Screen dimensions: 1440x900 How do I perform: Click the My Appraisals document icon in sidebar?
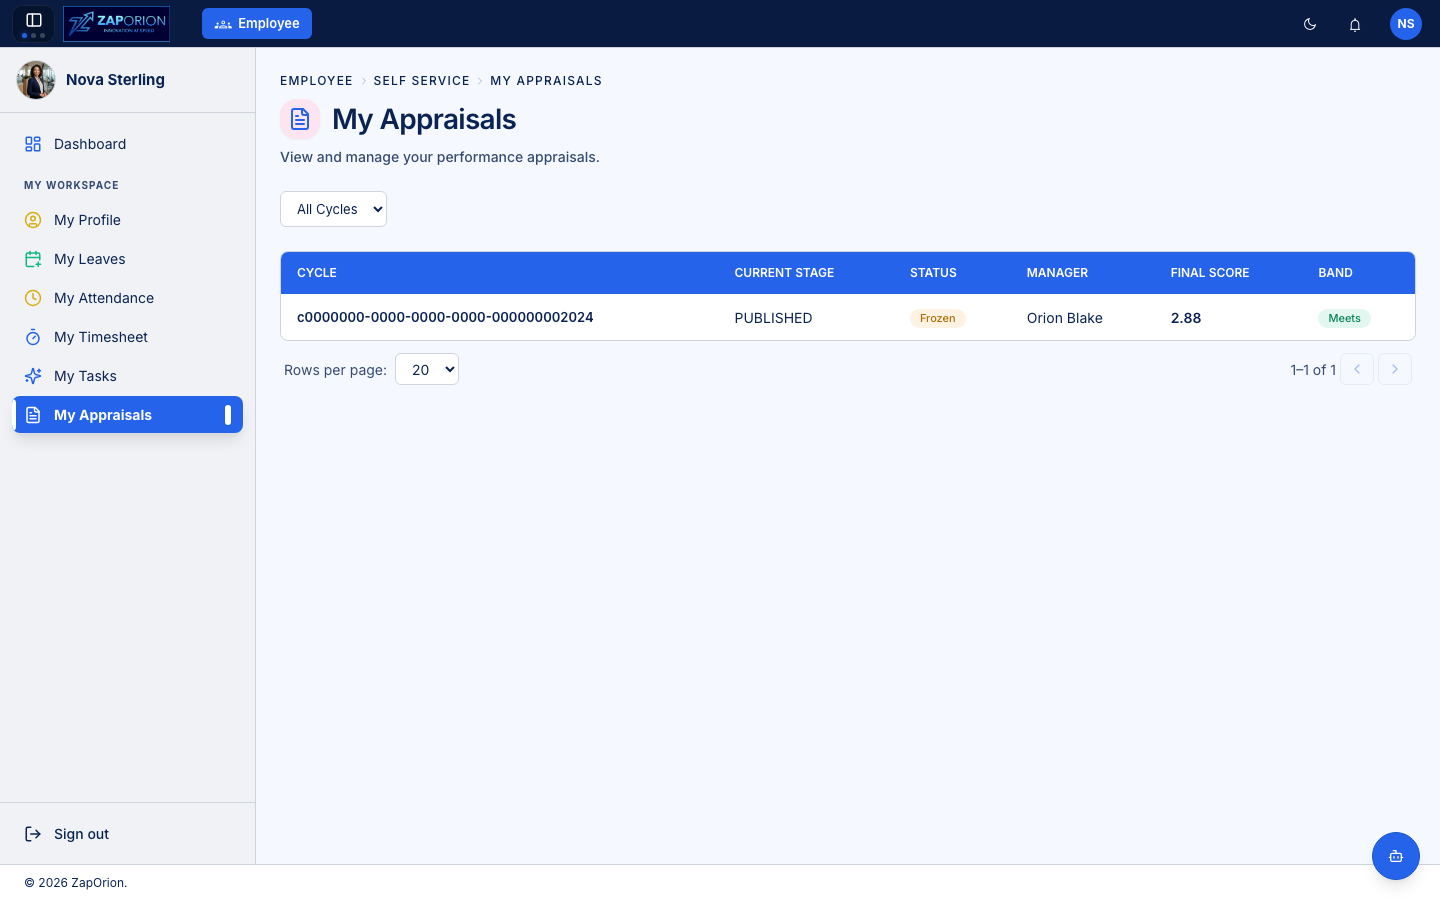tap(33, 415)
